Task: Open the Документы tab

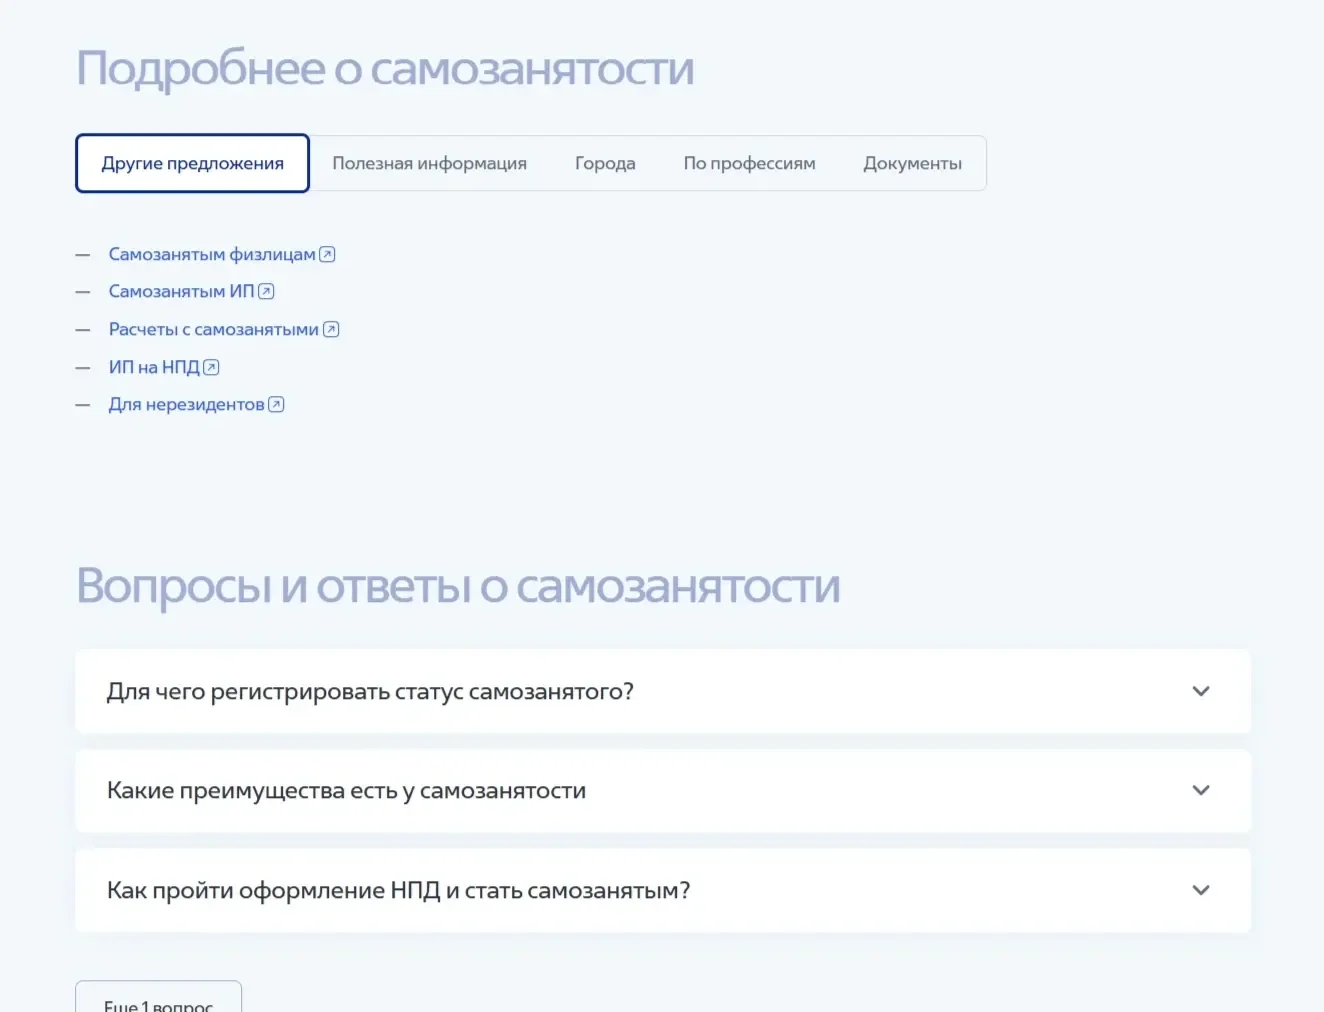Action: click(x=913, y=163)
